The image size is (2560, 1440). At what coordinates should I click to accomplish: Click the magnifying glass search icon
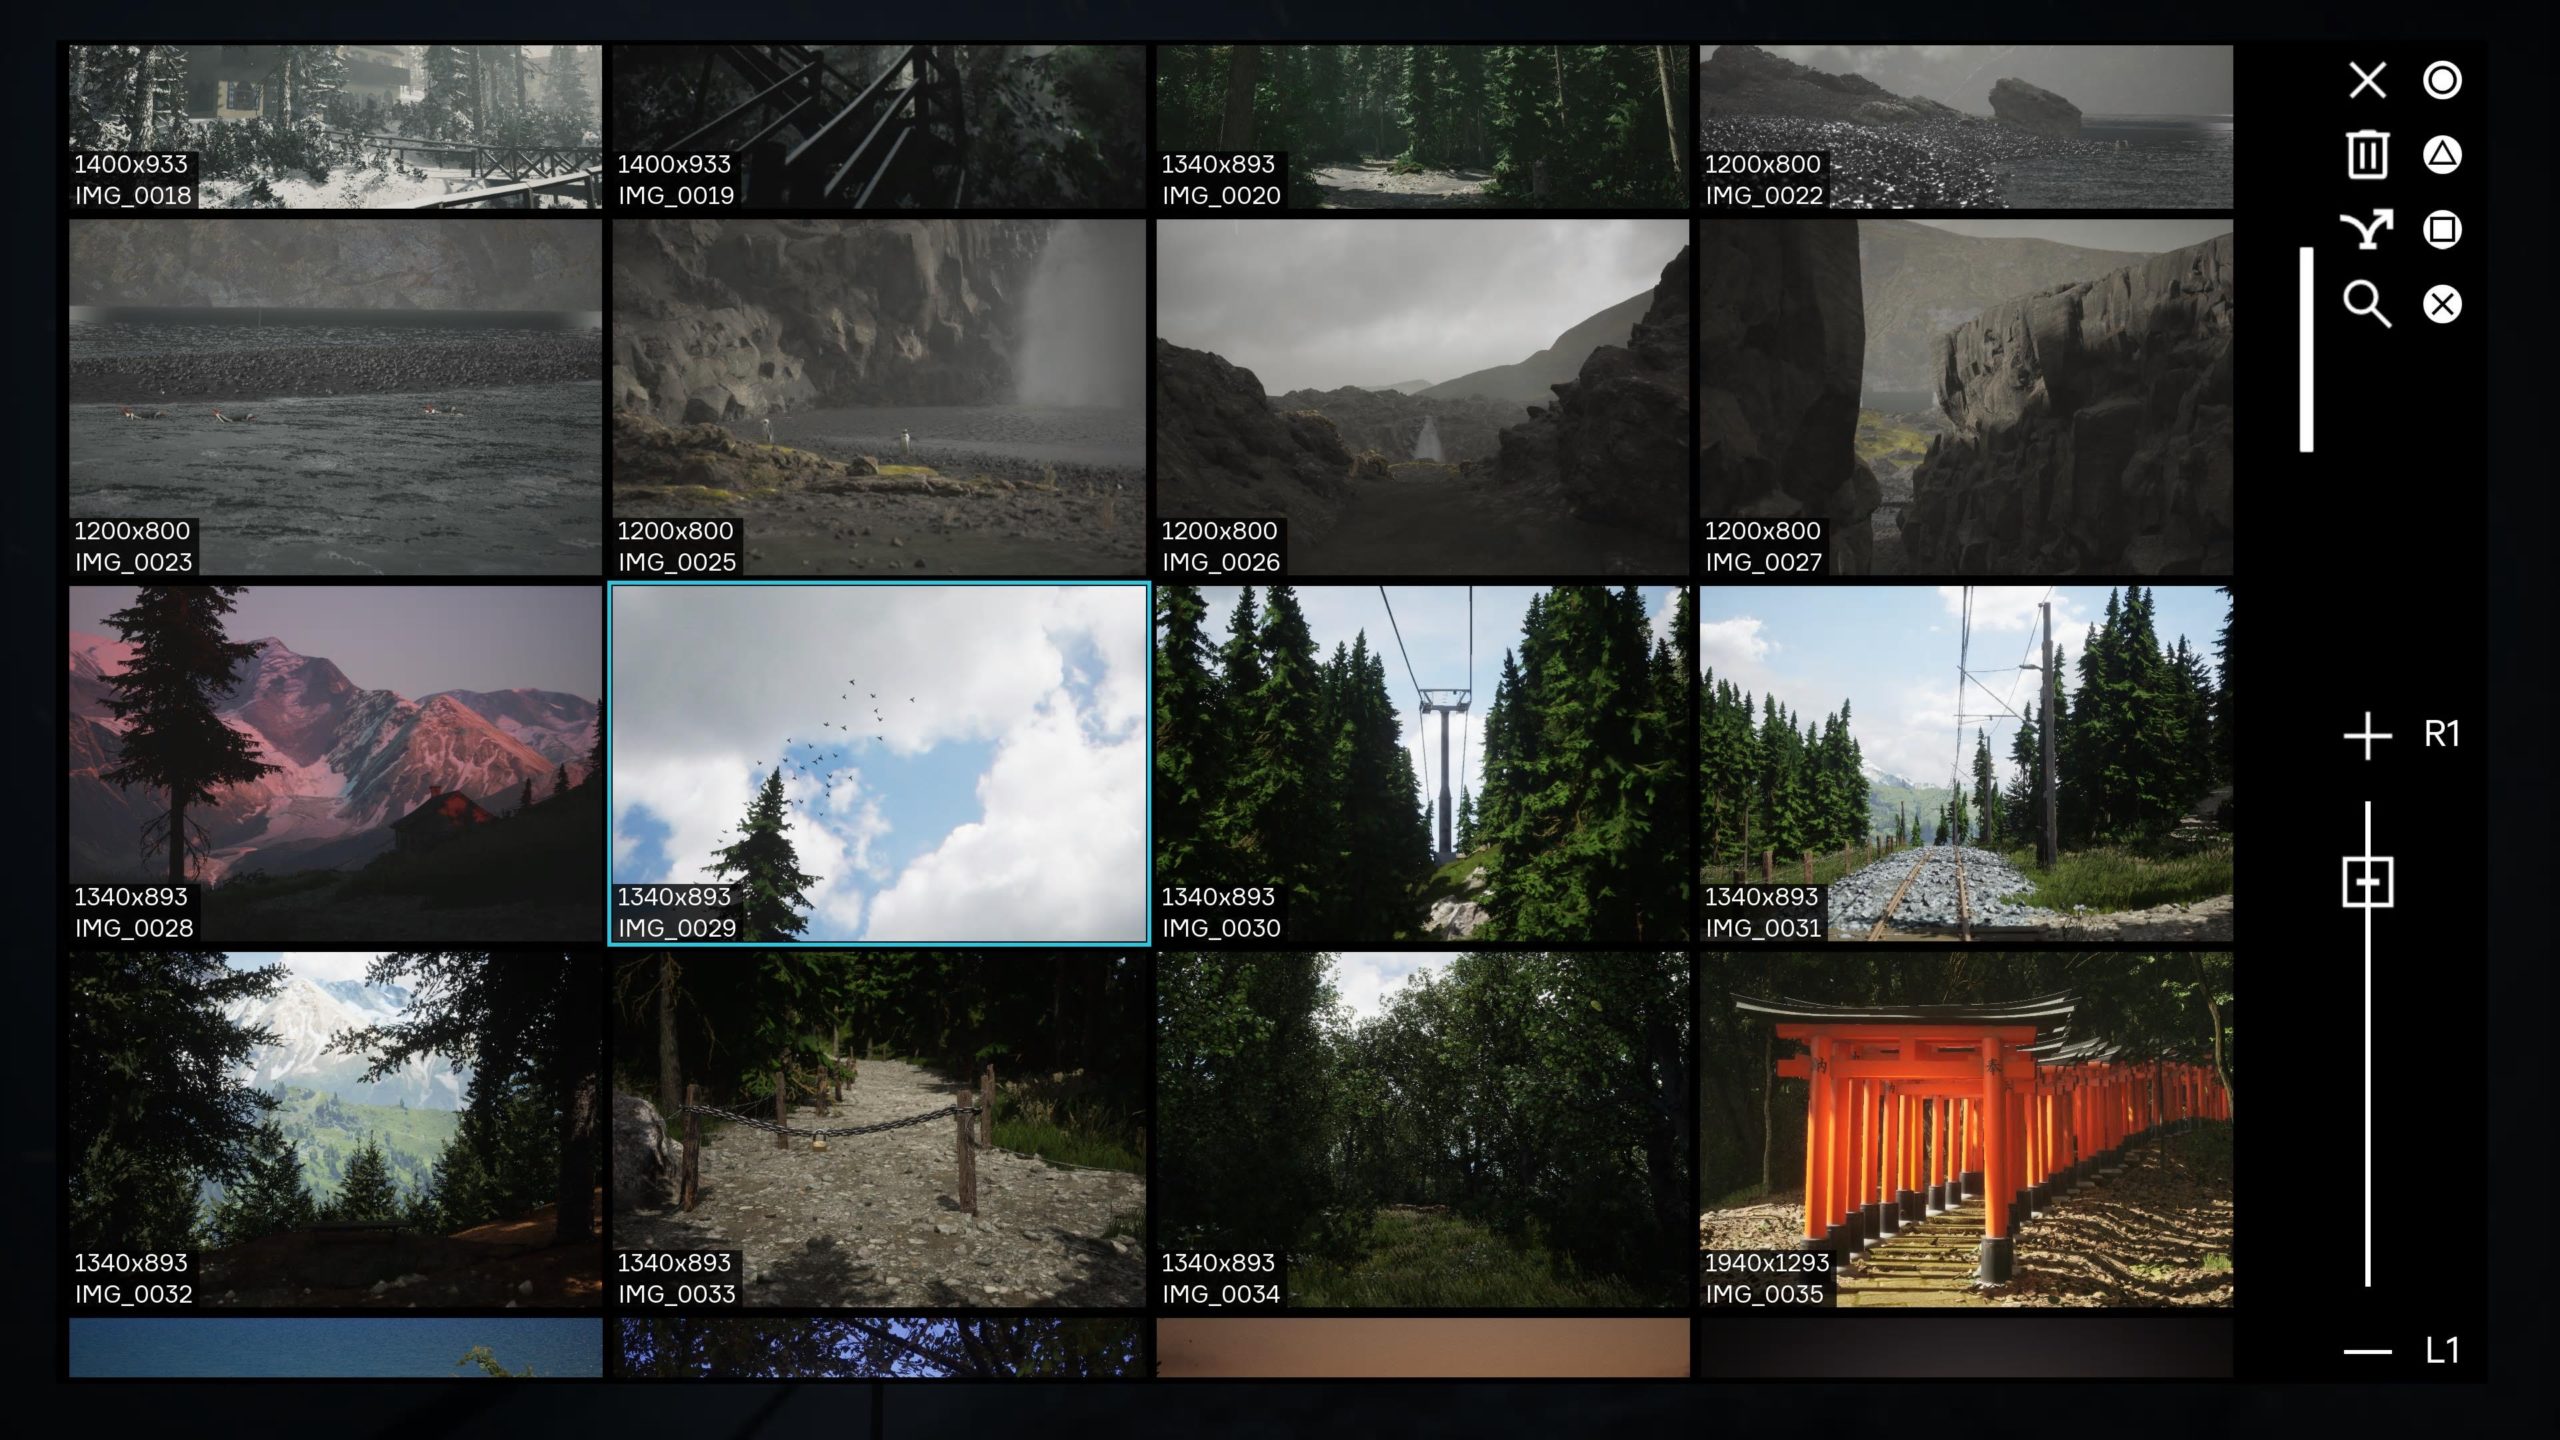[x=2367, y=304]
